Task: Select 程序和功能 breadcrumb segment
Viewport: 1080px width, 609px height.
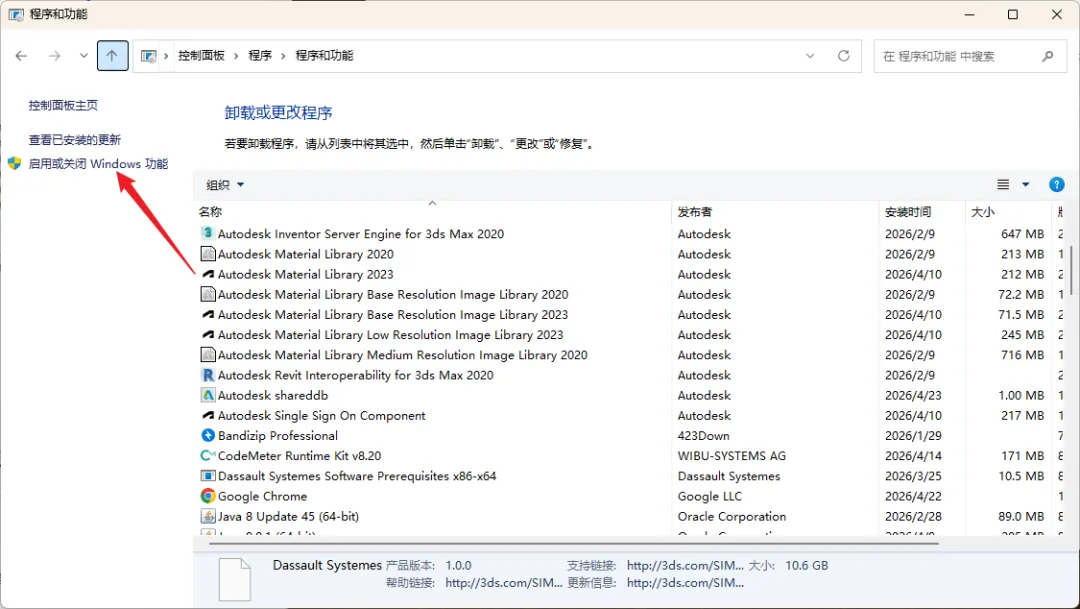Action: tap(324, 56)
